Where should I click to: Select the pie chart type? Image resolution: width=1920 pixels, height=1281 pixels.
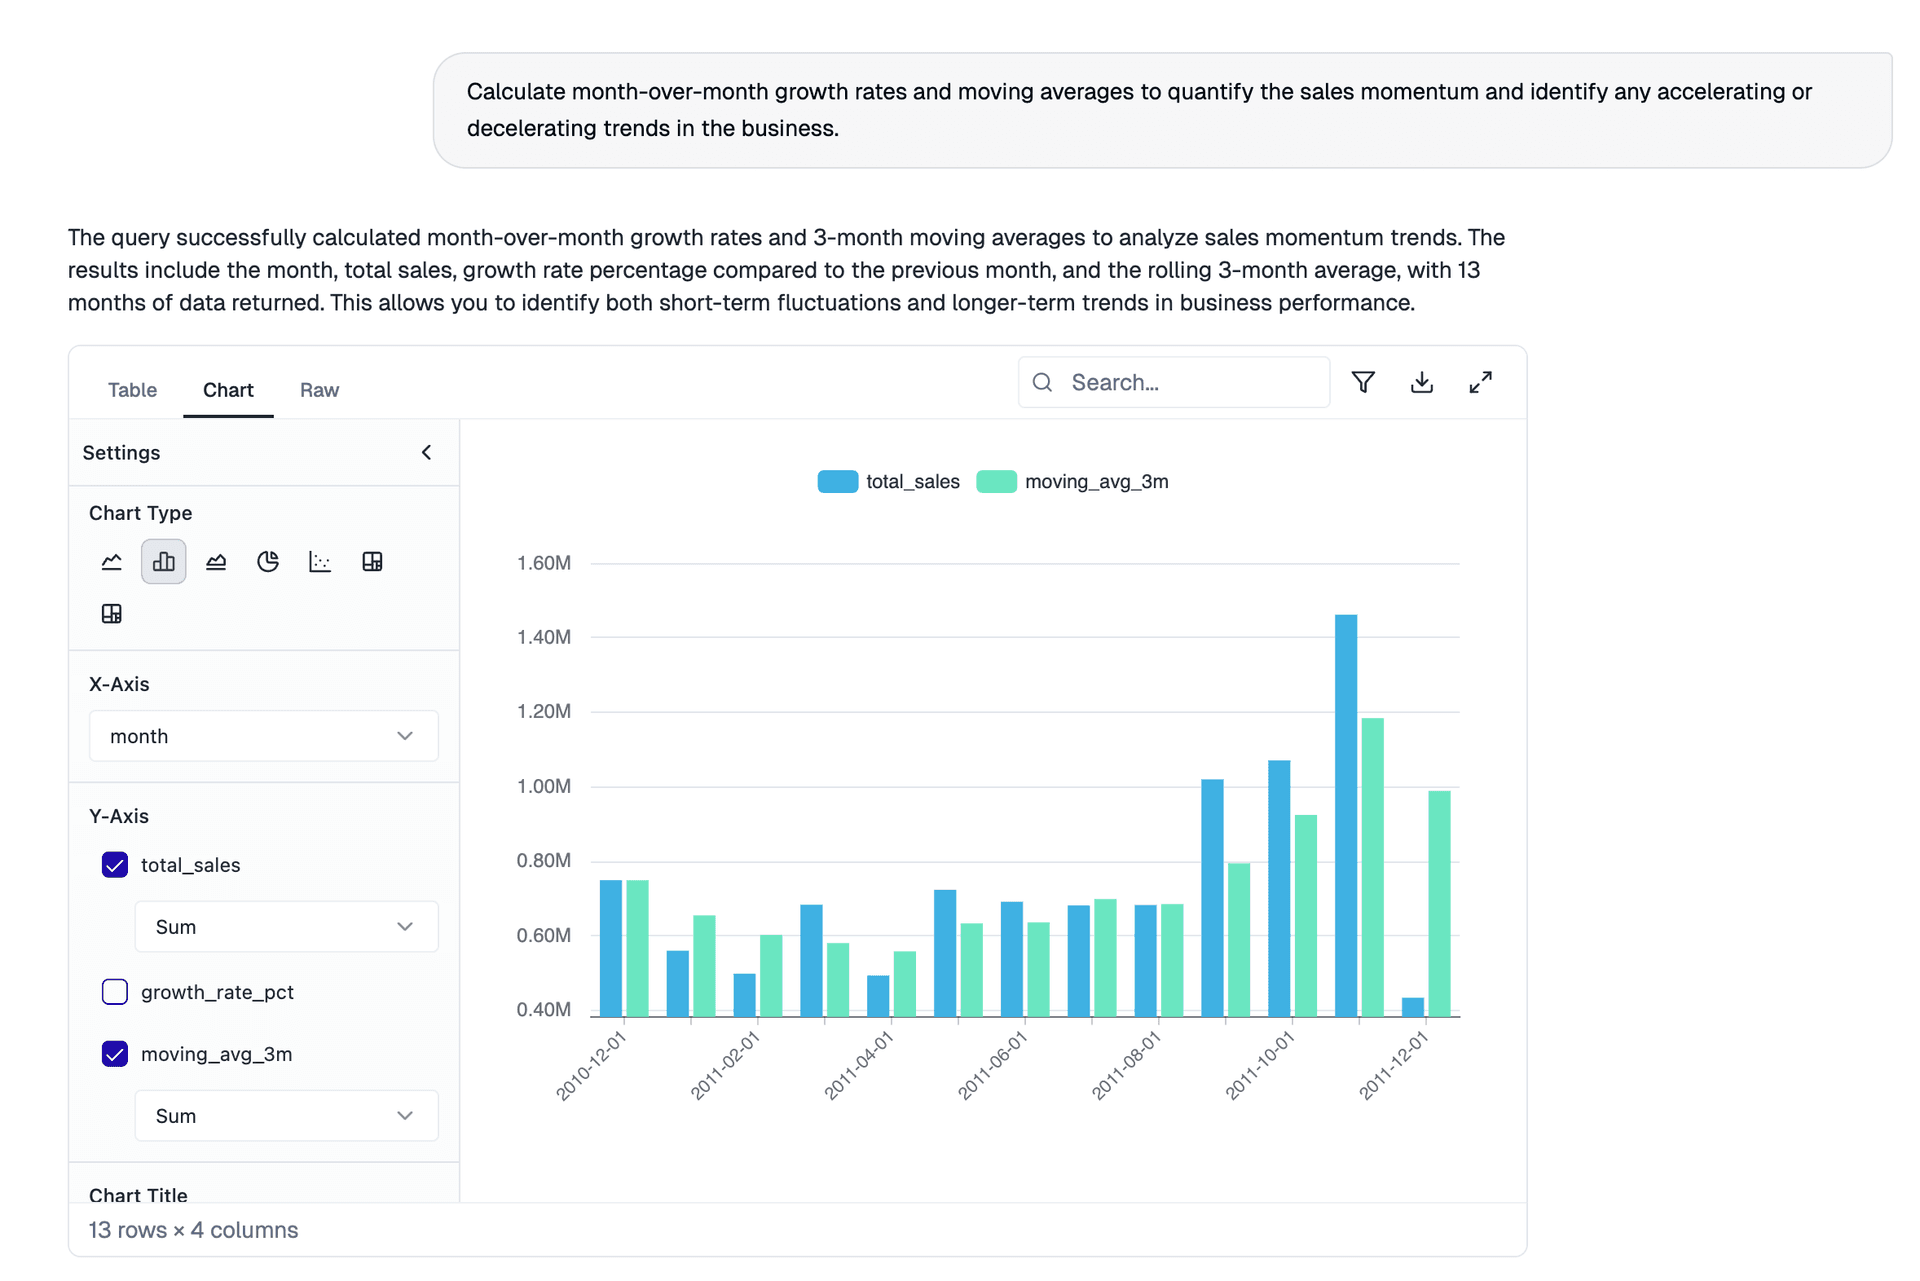coord(268,561)
